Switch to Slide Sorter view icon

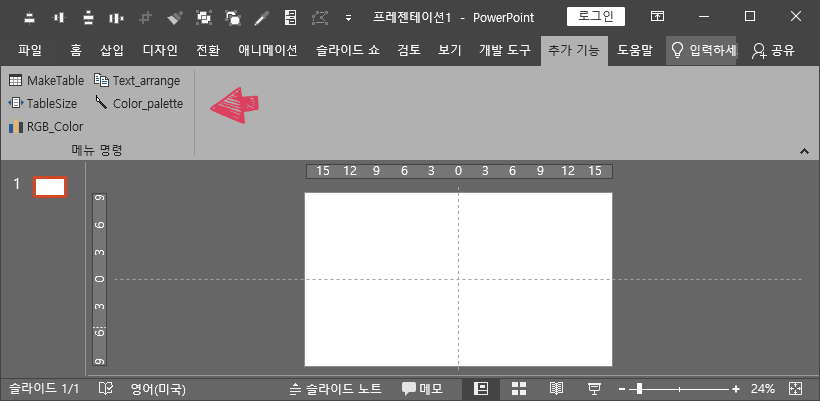pos(519,388)
